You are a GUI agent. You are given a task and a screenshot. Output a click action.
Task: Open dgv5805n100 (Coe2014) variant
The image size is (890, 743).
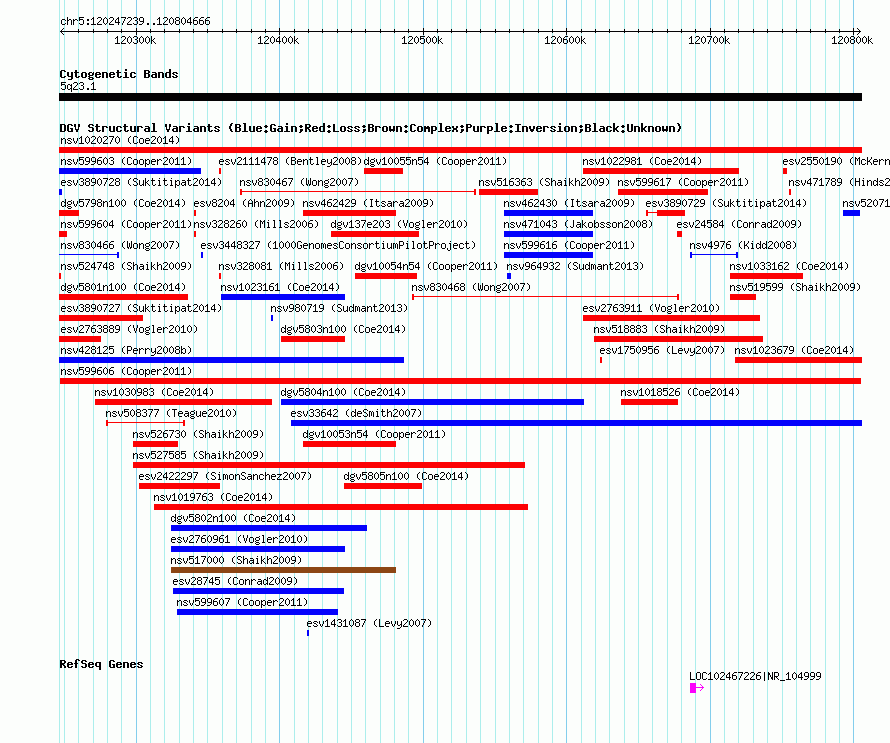click(x=406, y=476)
